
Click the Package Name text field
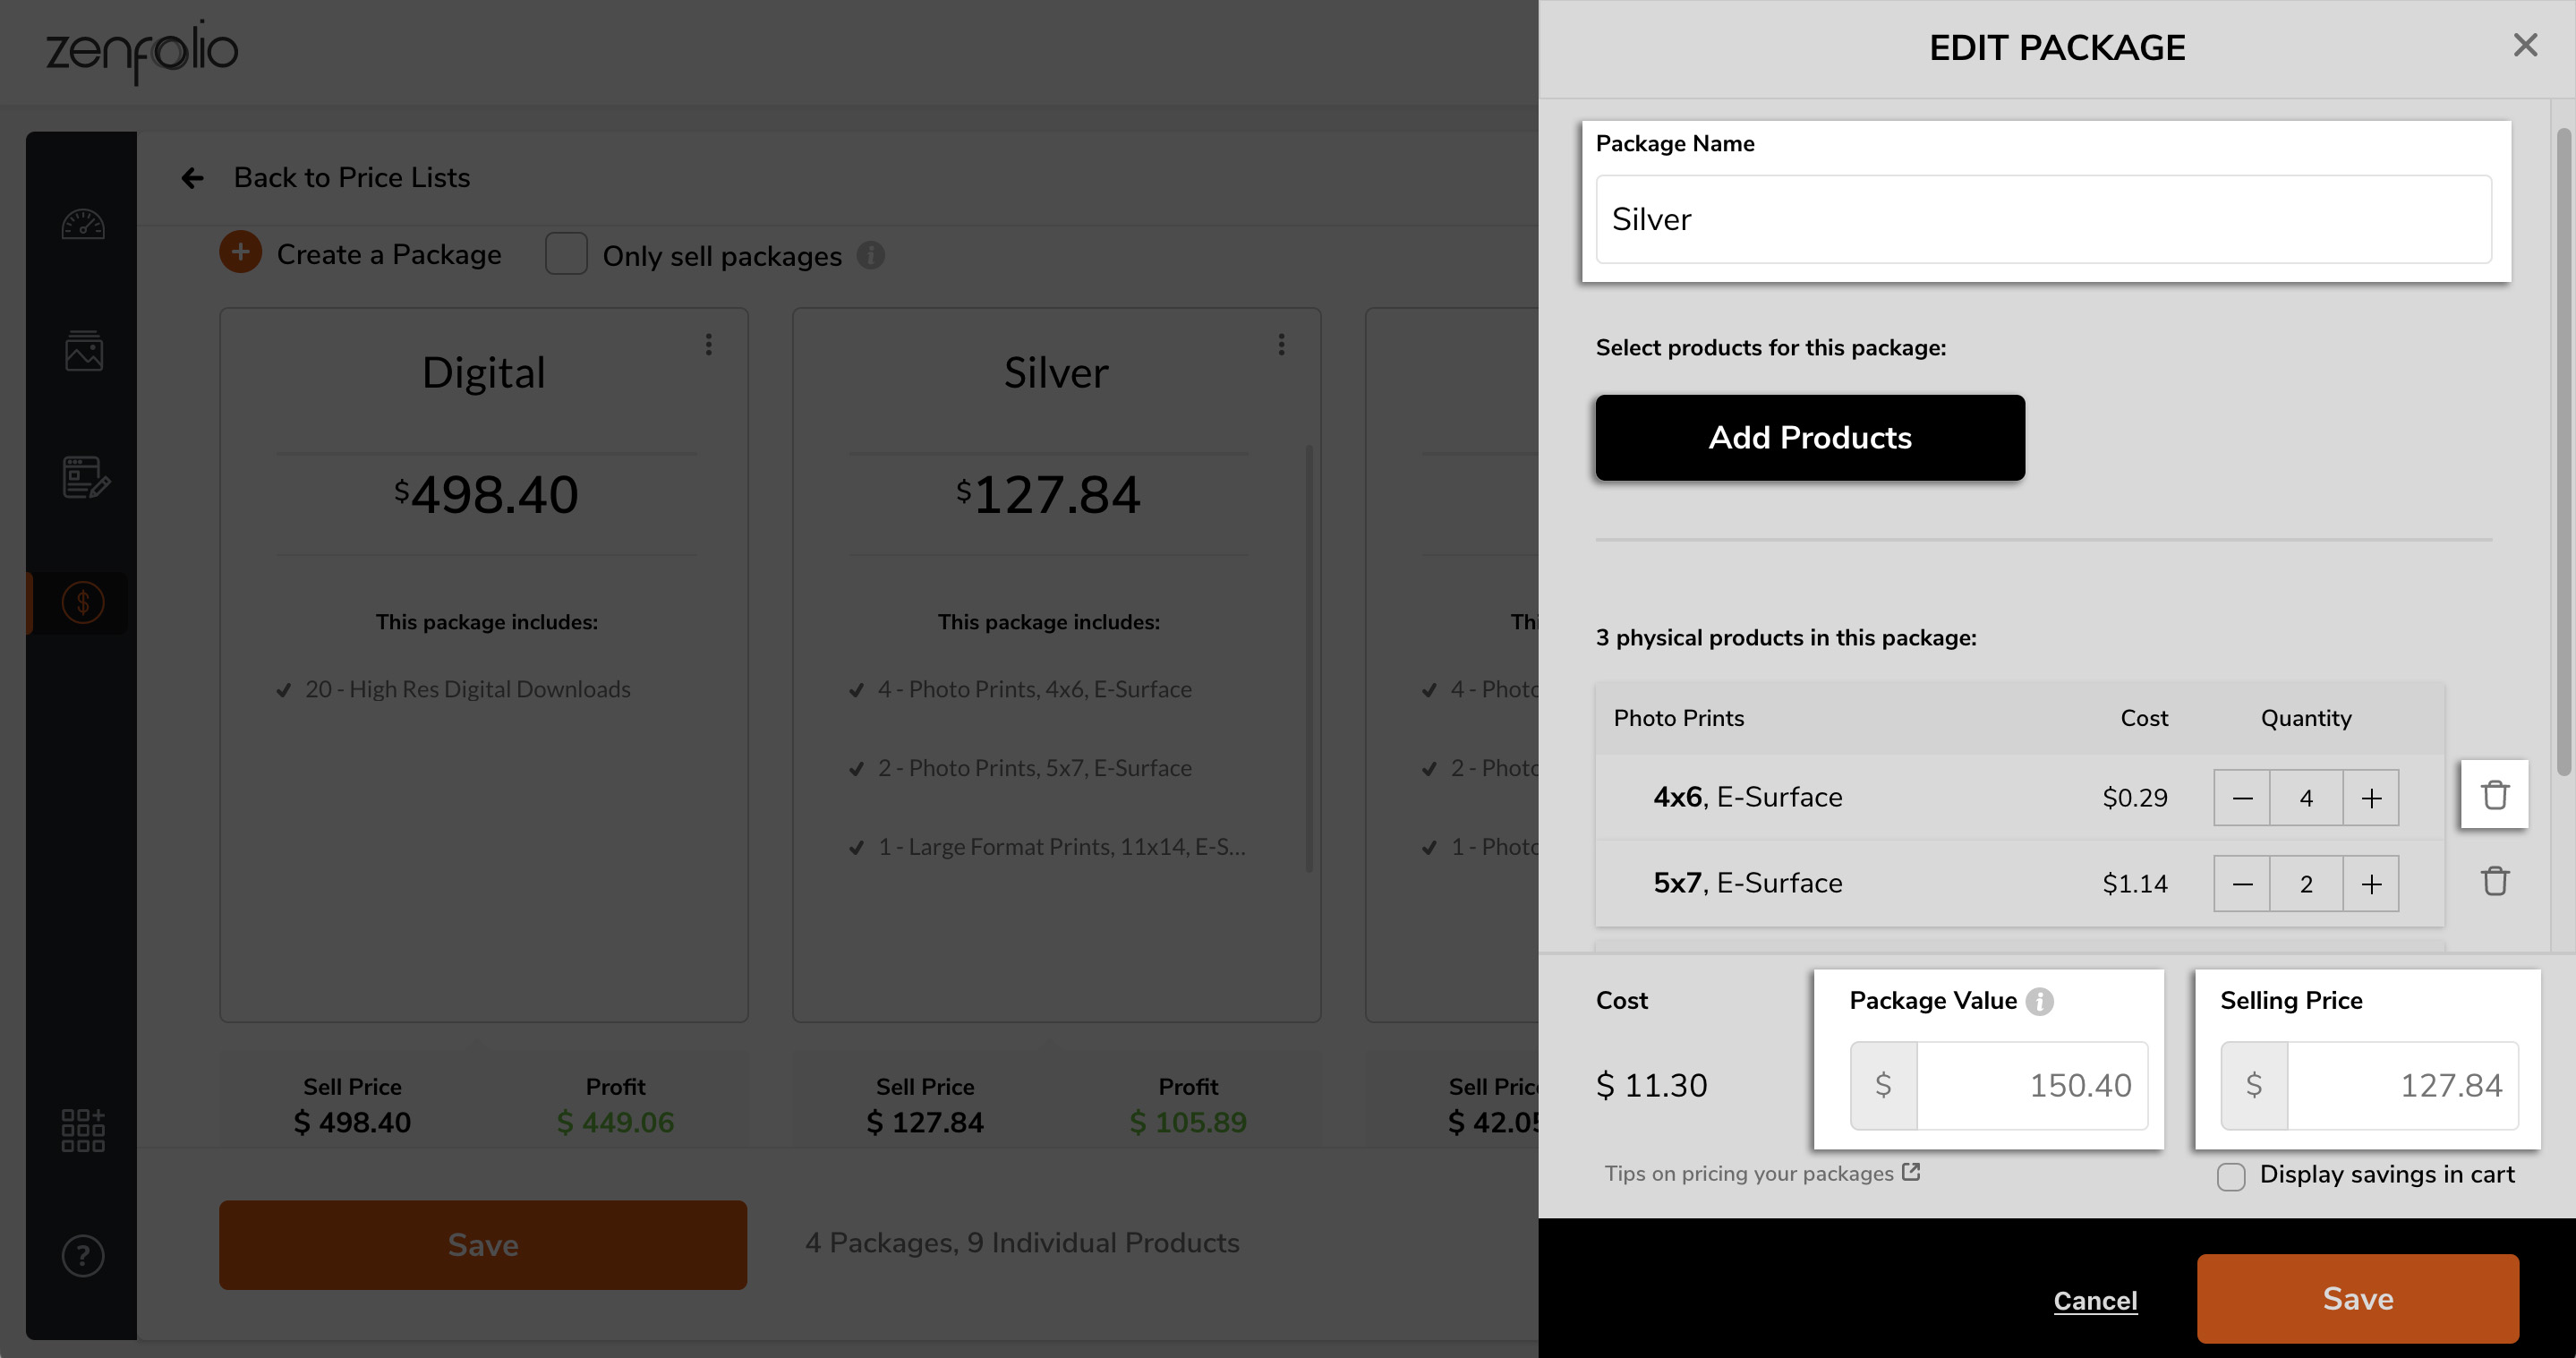point(2043,220)
